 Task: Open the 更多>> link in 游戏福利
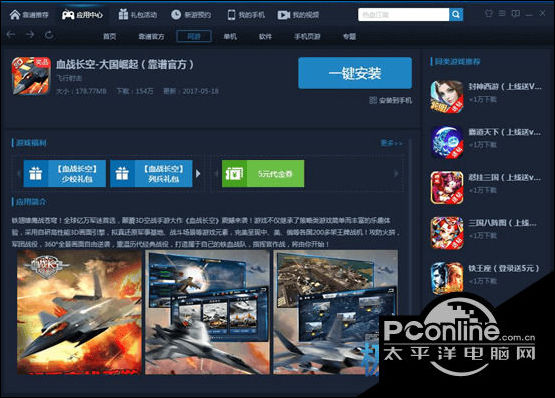(x=391, y=143)
